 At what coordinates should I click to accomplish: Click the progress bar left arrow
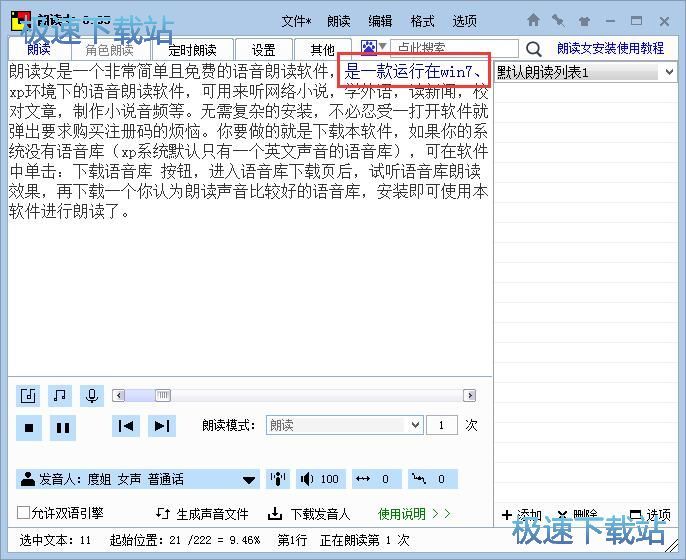tap(119, 396)
